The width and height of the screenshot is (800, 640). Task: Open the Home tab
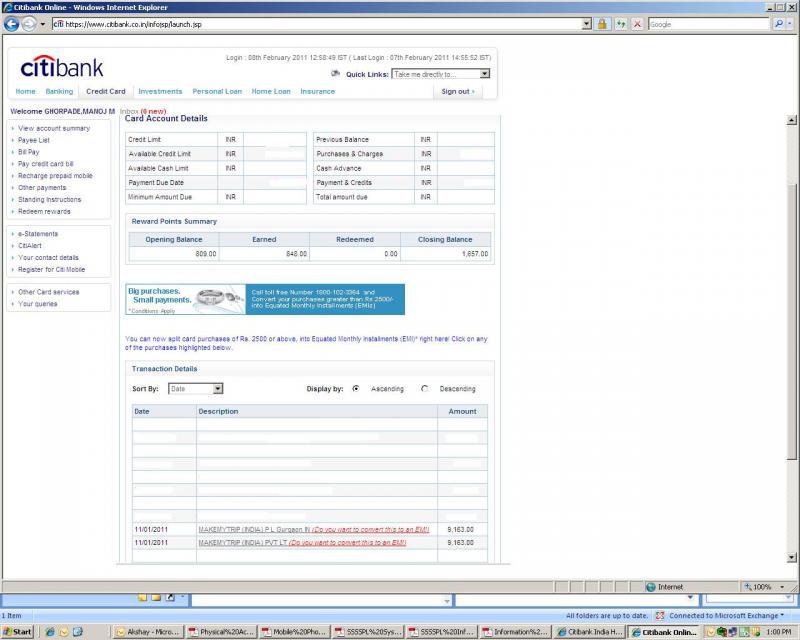coord(26,91)
